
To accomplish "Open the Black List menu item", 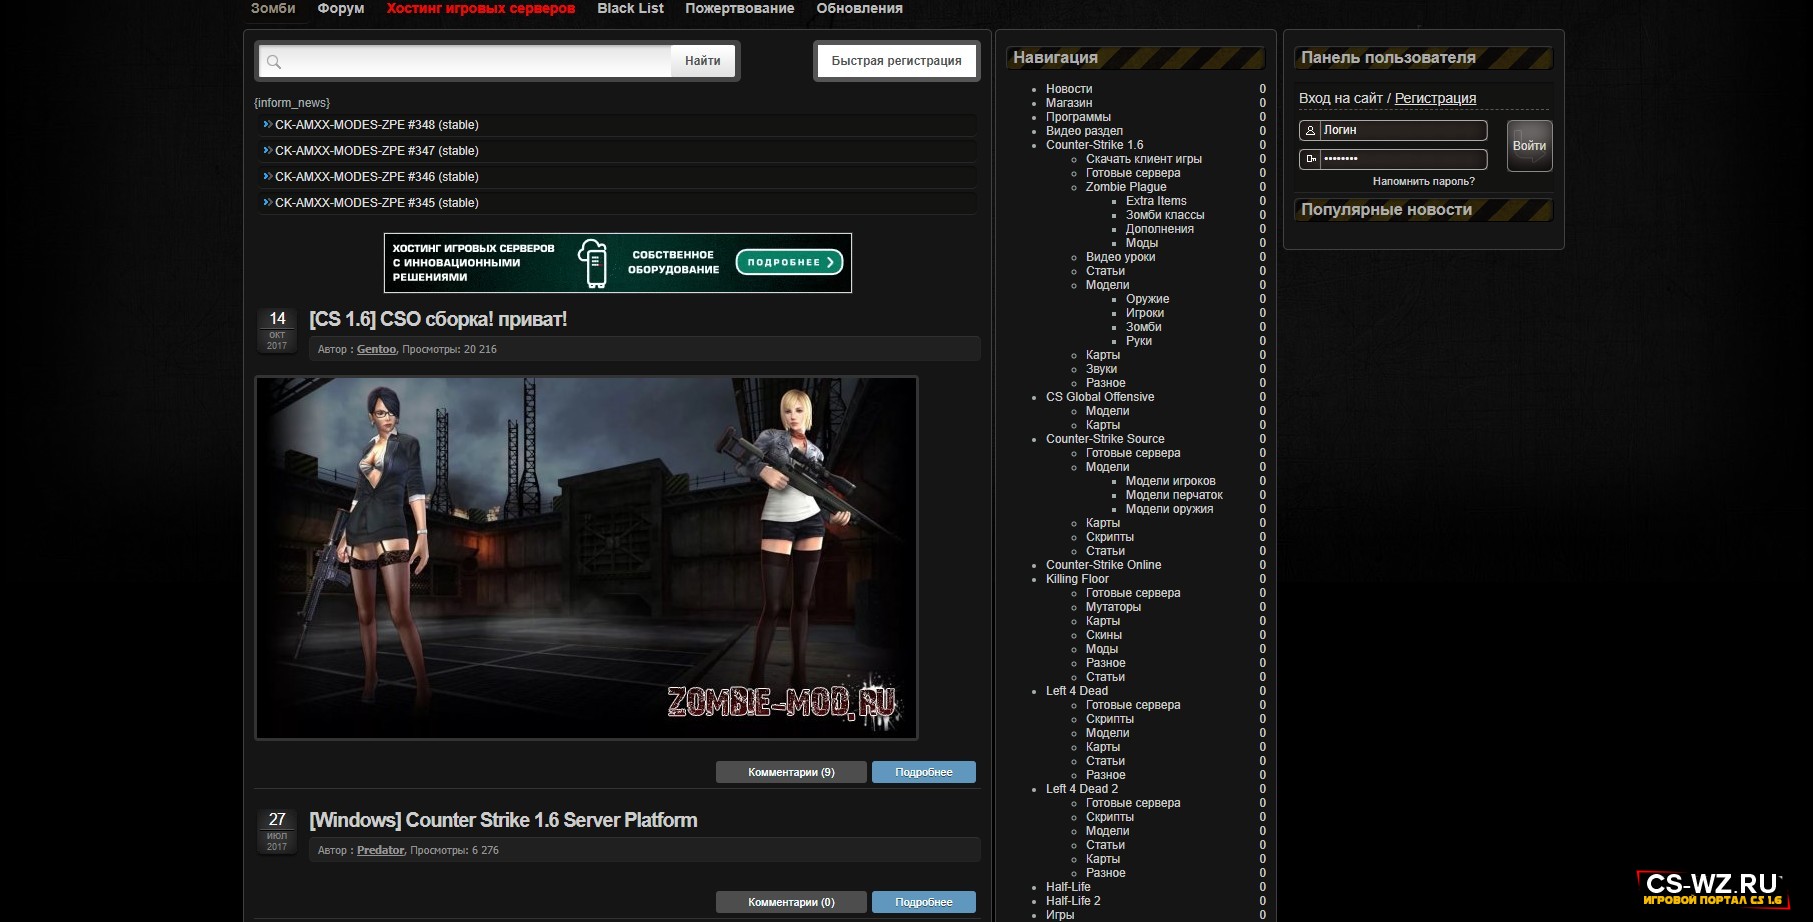I will coord(630,8).
